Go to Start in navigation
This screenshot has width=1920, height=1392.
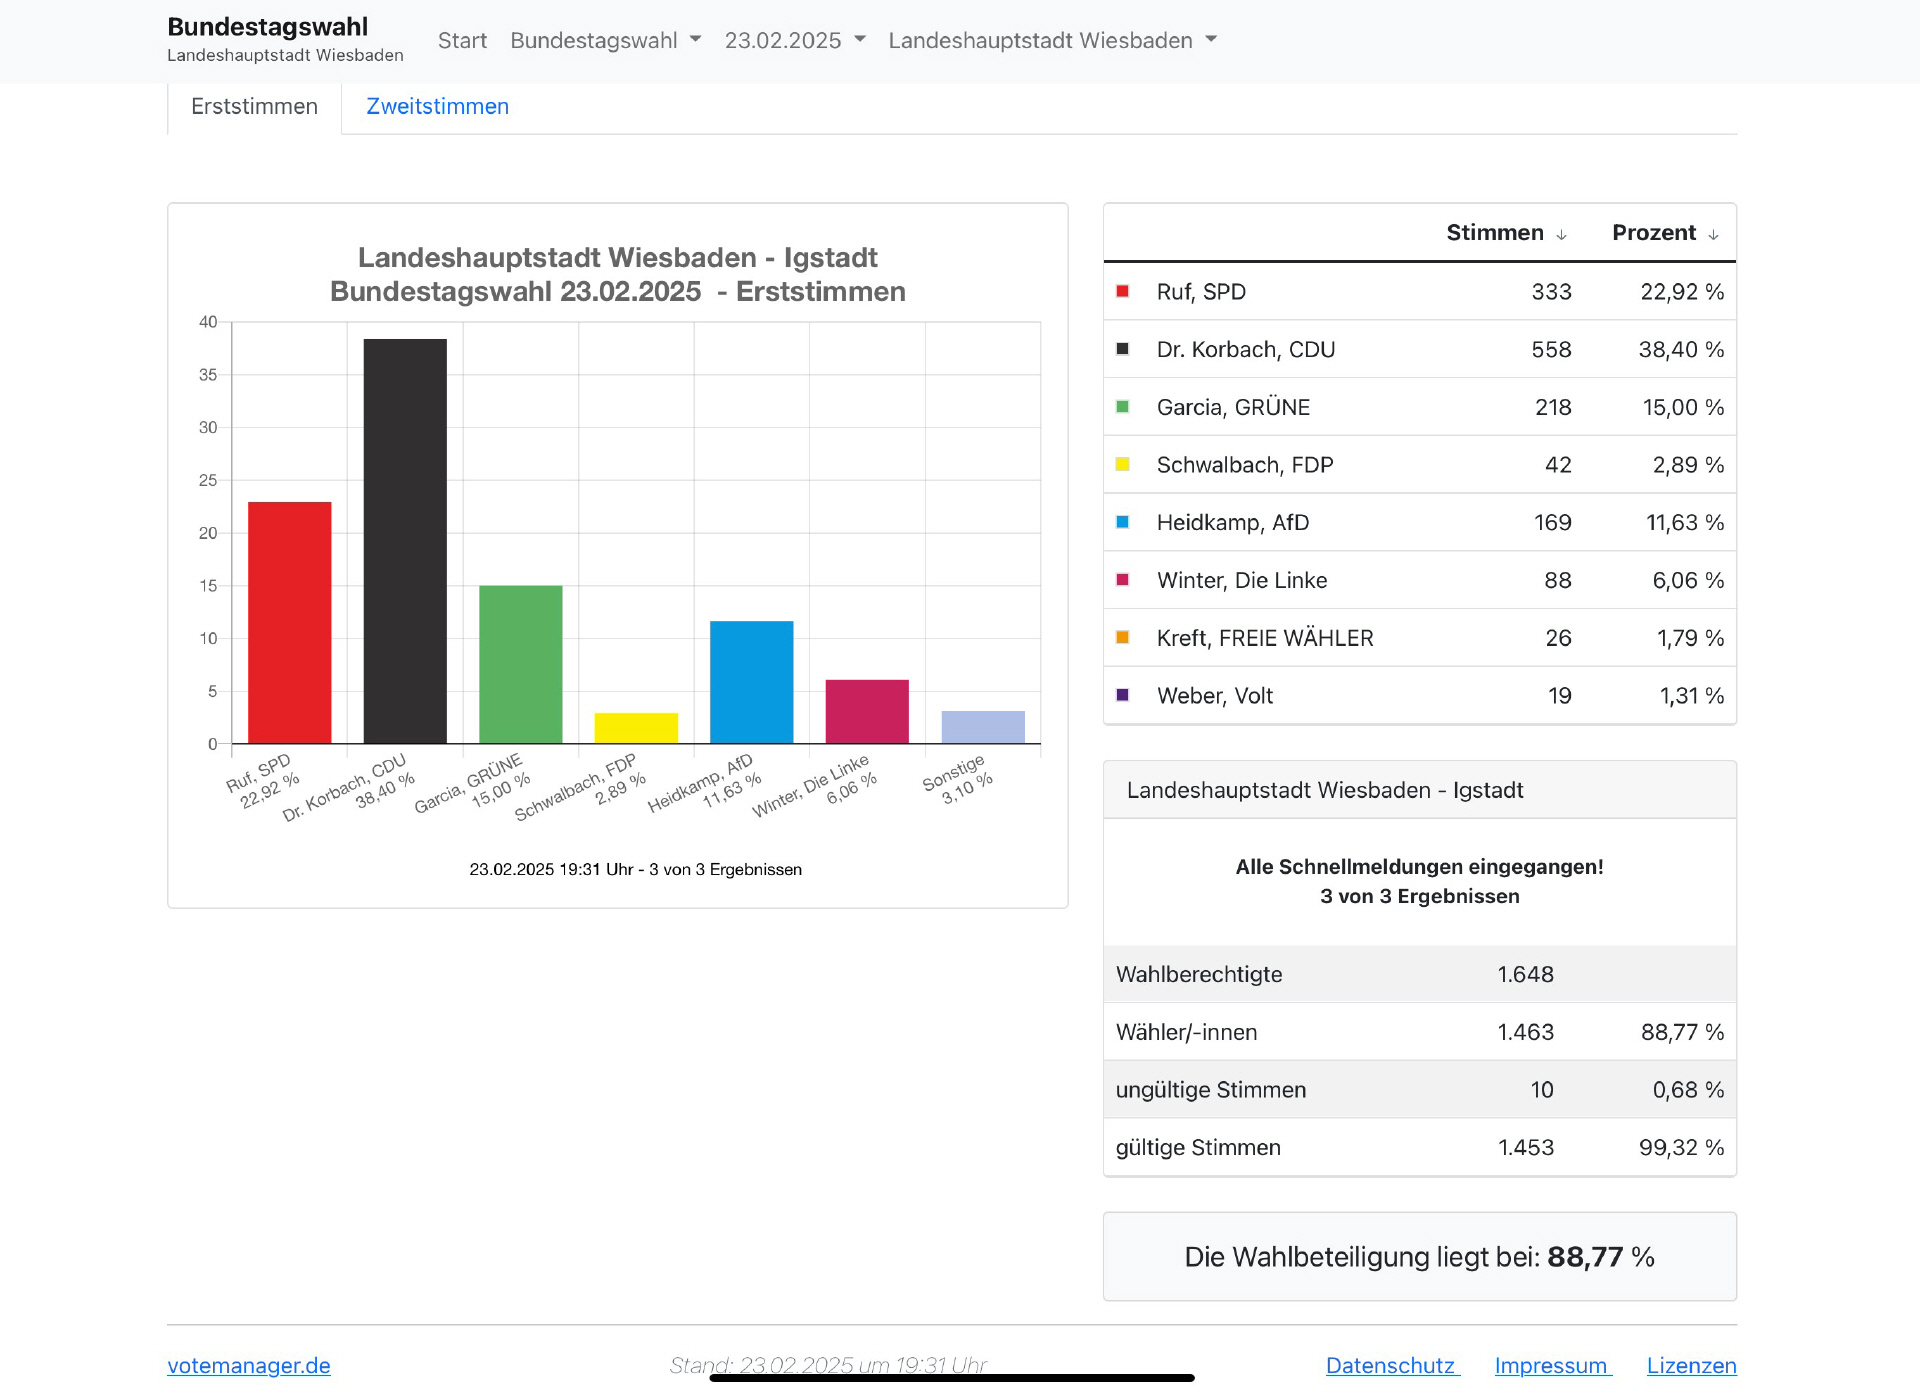click(462, 40)
